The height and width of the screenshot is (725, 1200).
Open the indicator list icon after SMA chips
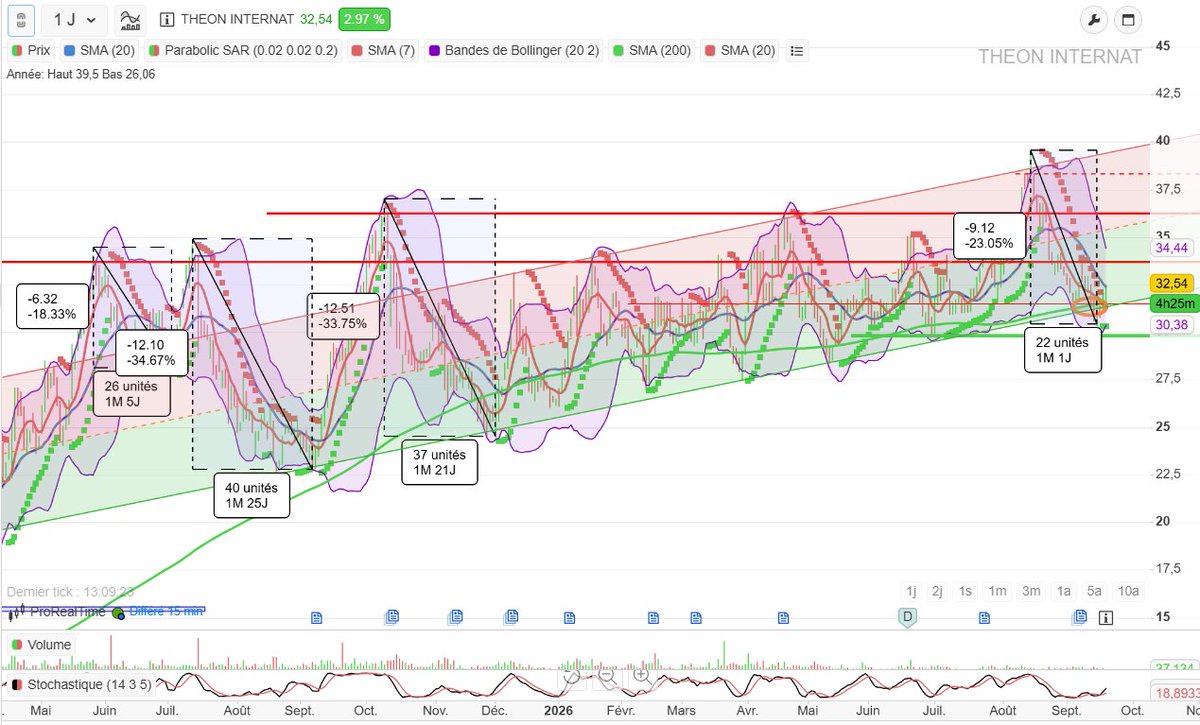tap(797, 50)
